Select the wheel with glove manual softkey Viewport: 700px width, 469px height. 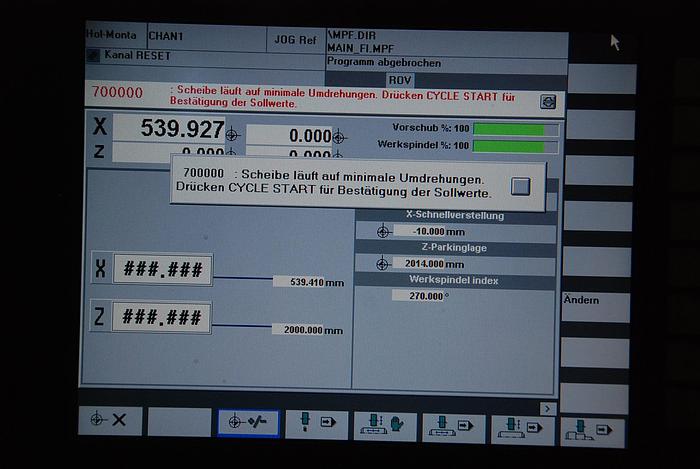point(385,427)
